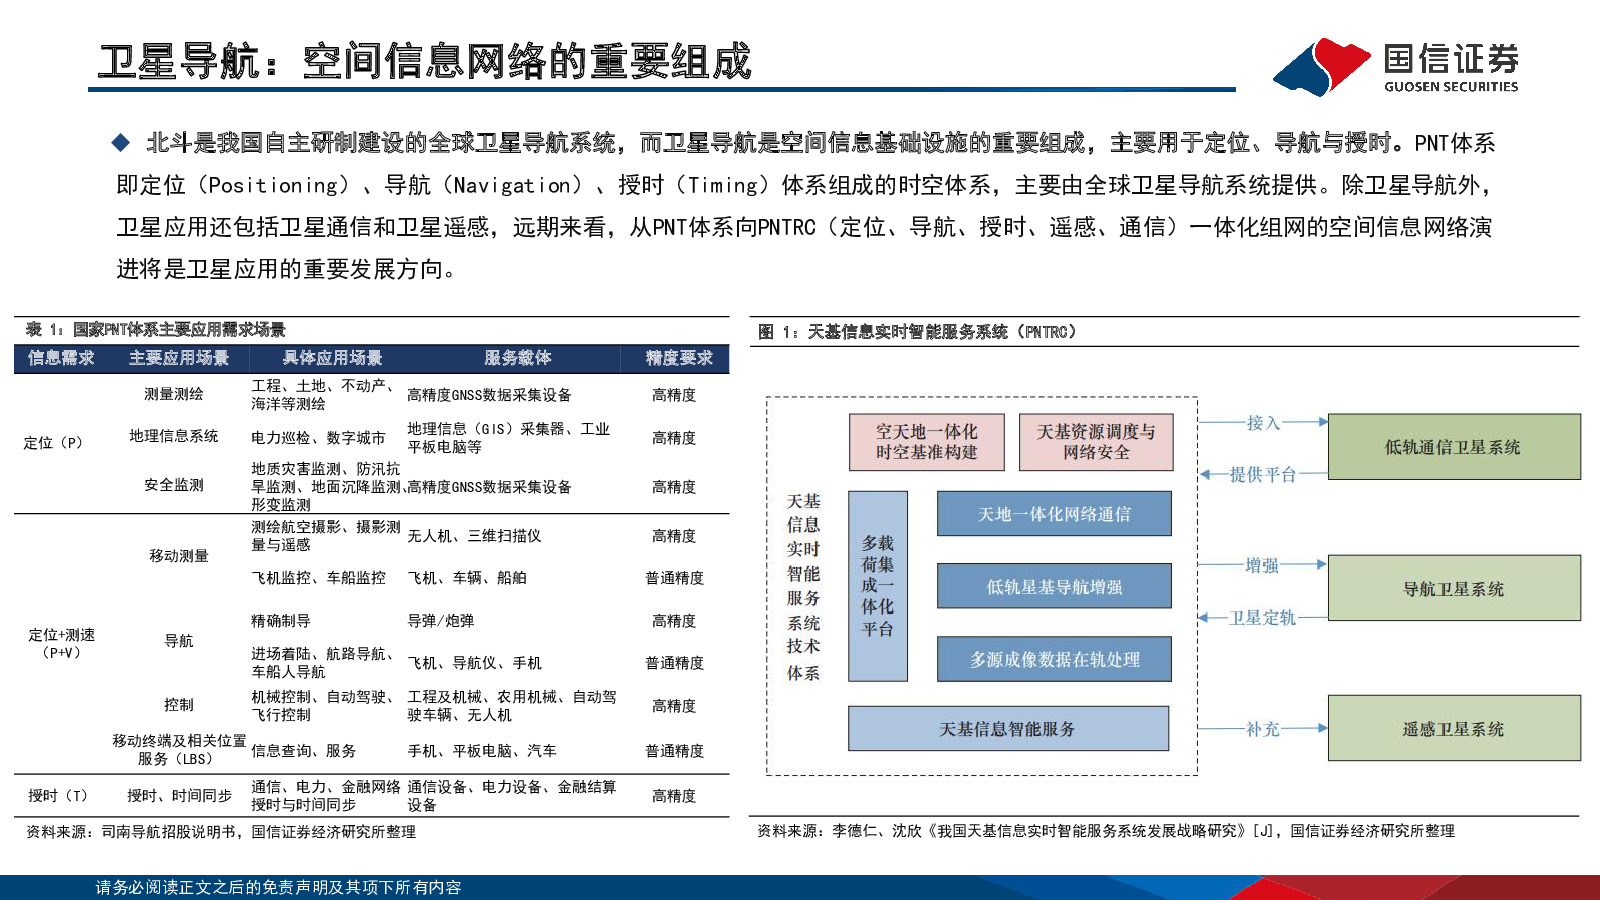Click the 低轨星基导航增强 box
This screenshot has height=900, width=1600.
pyautogui.click(x=1054, y=586)
